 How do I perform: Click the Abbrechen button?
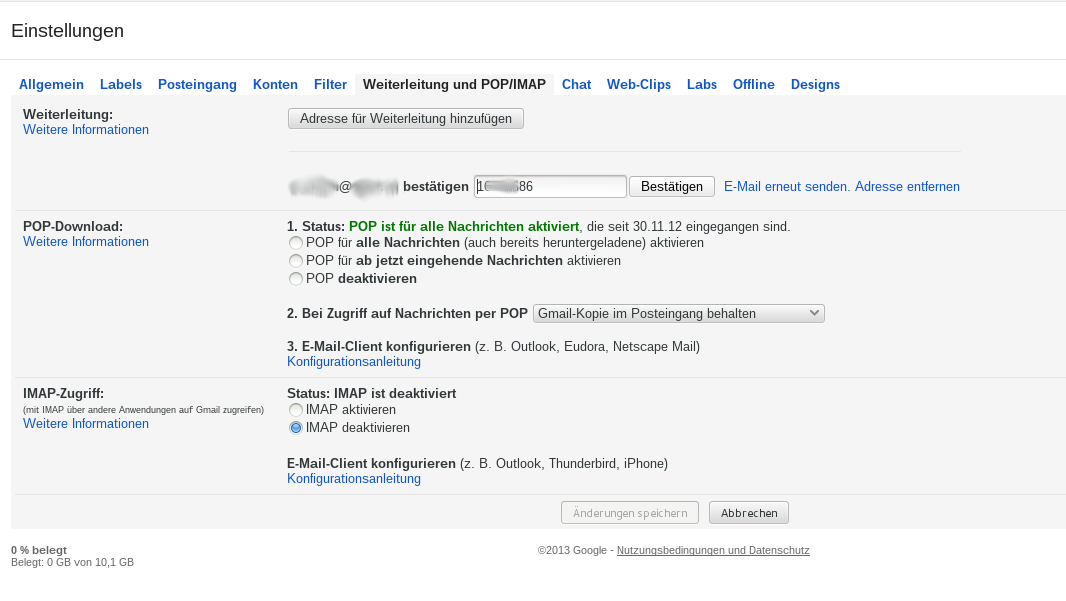(x=748, y=513)
